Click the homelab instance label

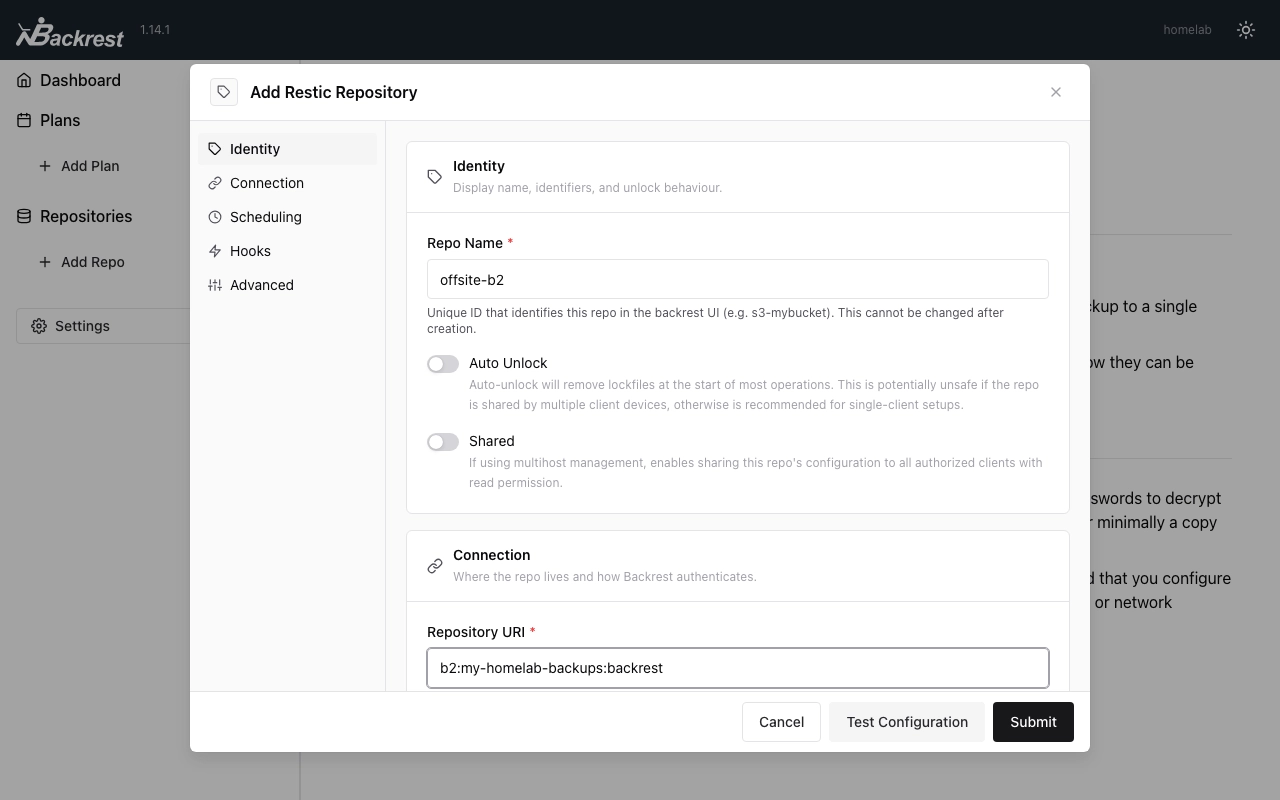1187,30
